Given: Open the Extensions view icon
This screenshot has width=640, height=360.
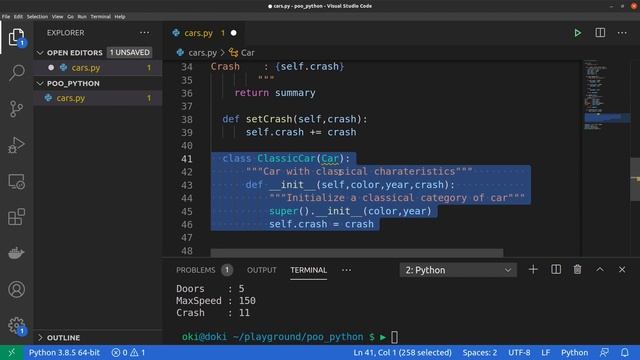Looking at the screenshot, I should (16, 217).
